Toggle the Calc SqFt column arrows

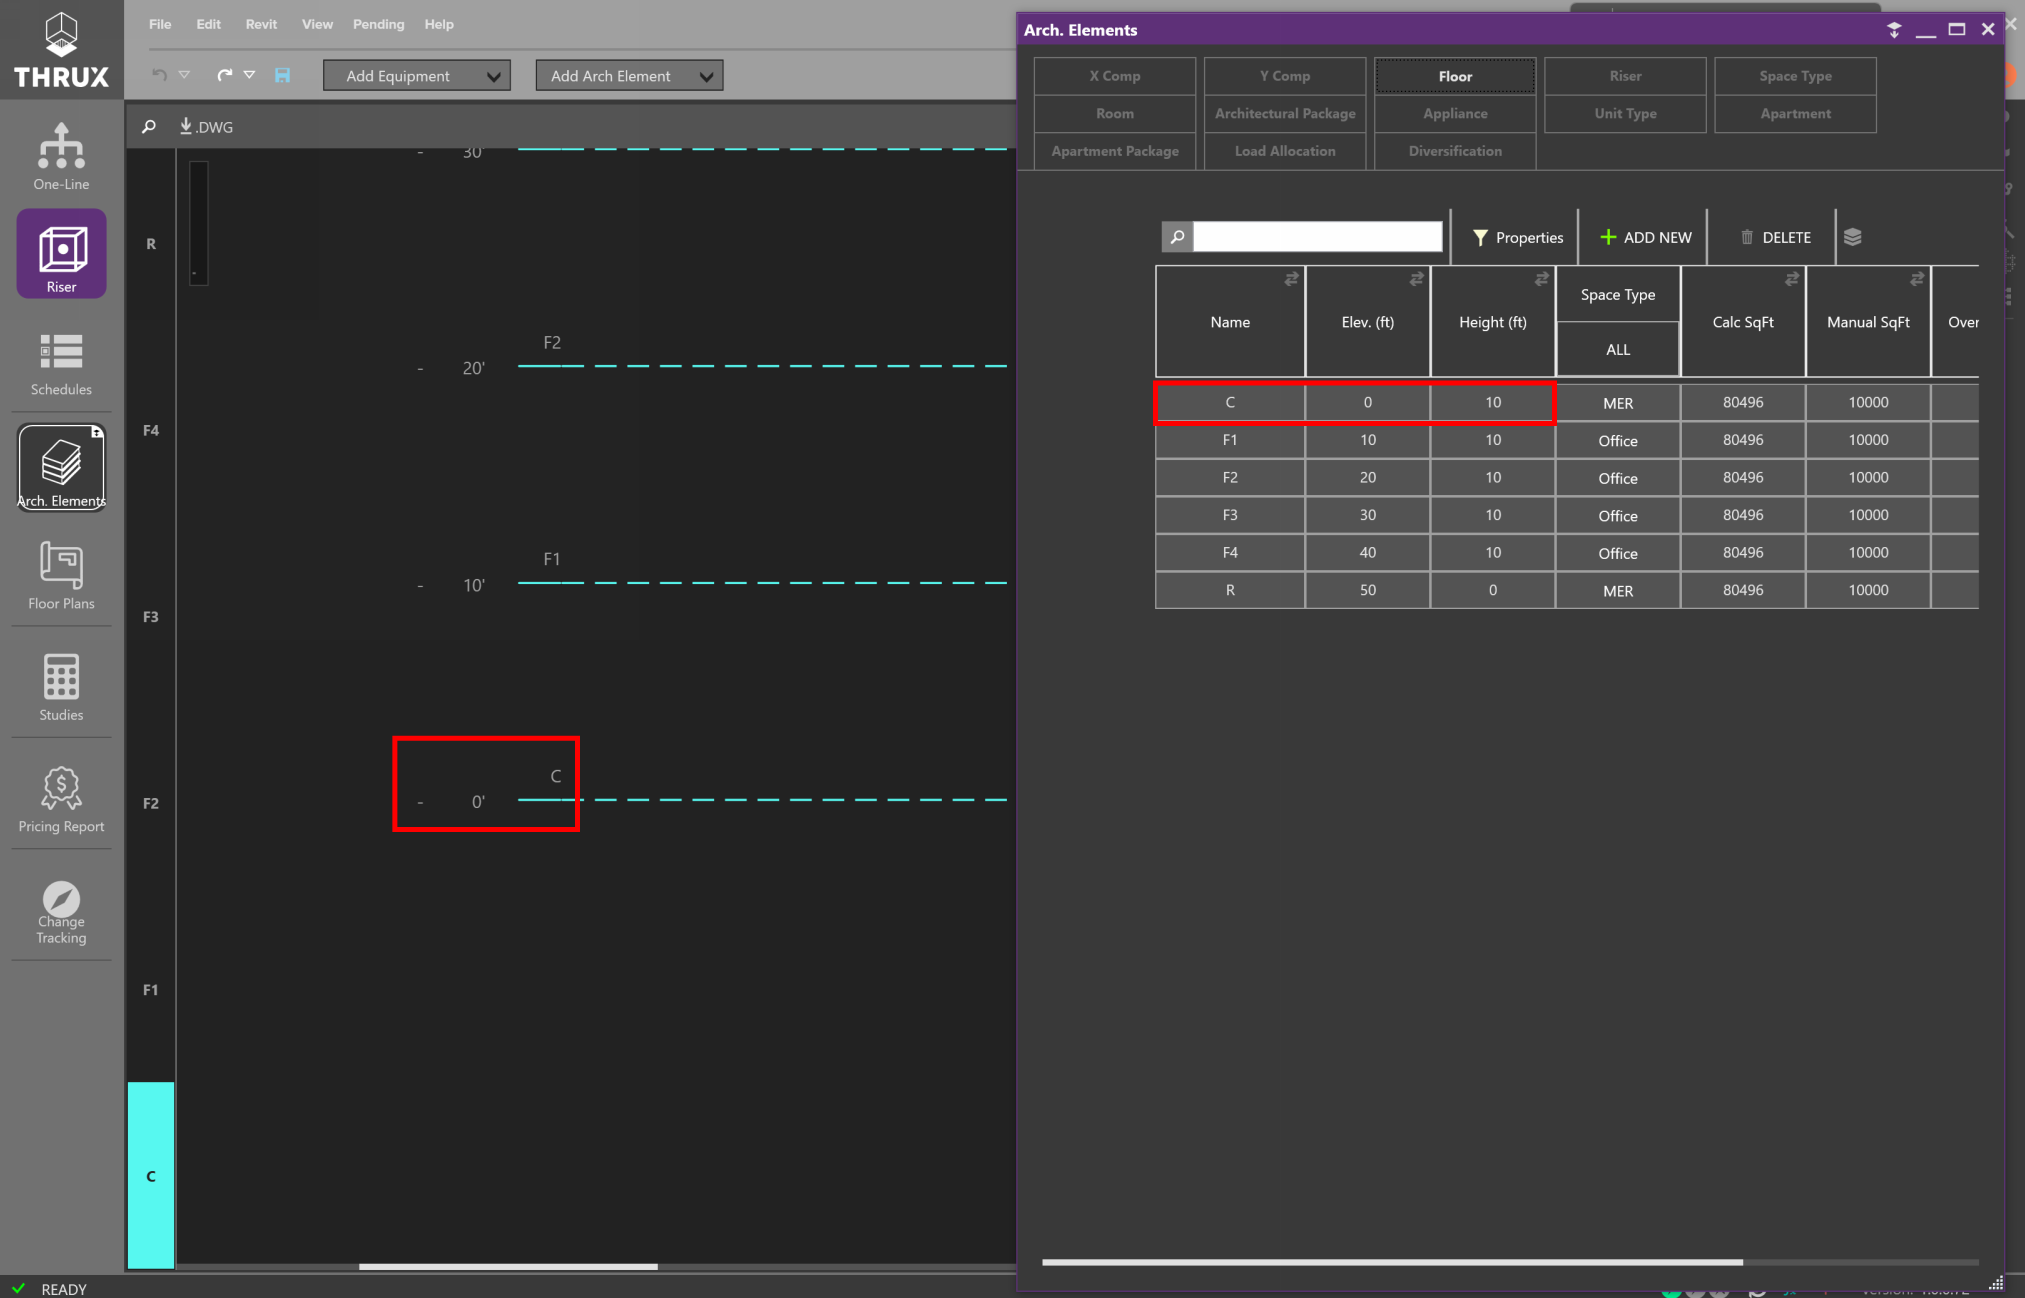pos(1791,279)
